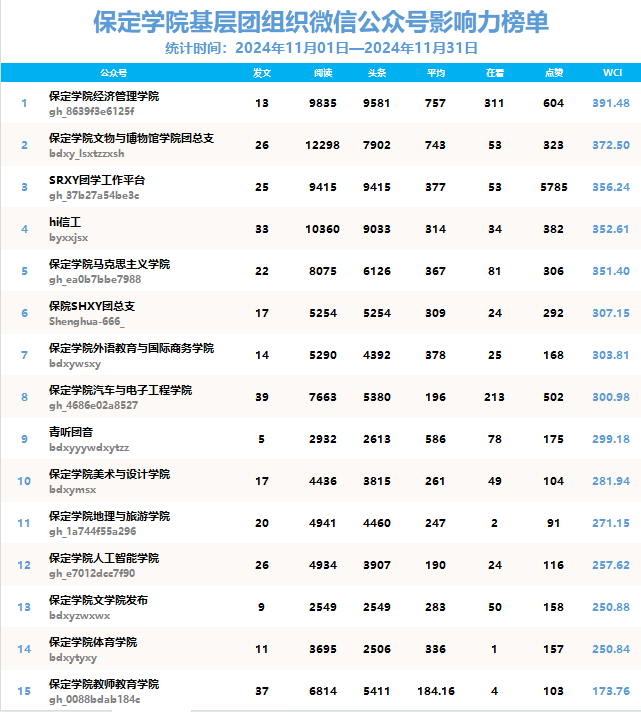Select account name 保定学院外语教育与国际商务学院
The width and height of the screenshot is (641, 712).
[x=132, y=348]
